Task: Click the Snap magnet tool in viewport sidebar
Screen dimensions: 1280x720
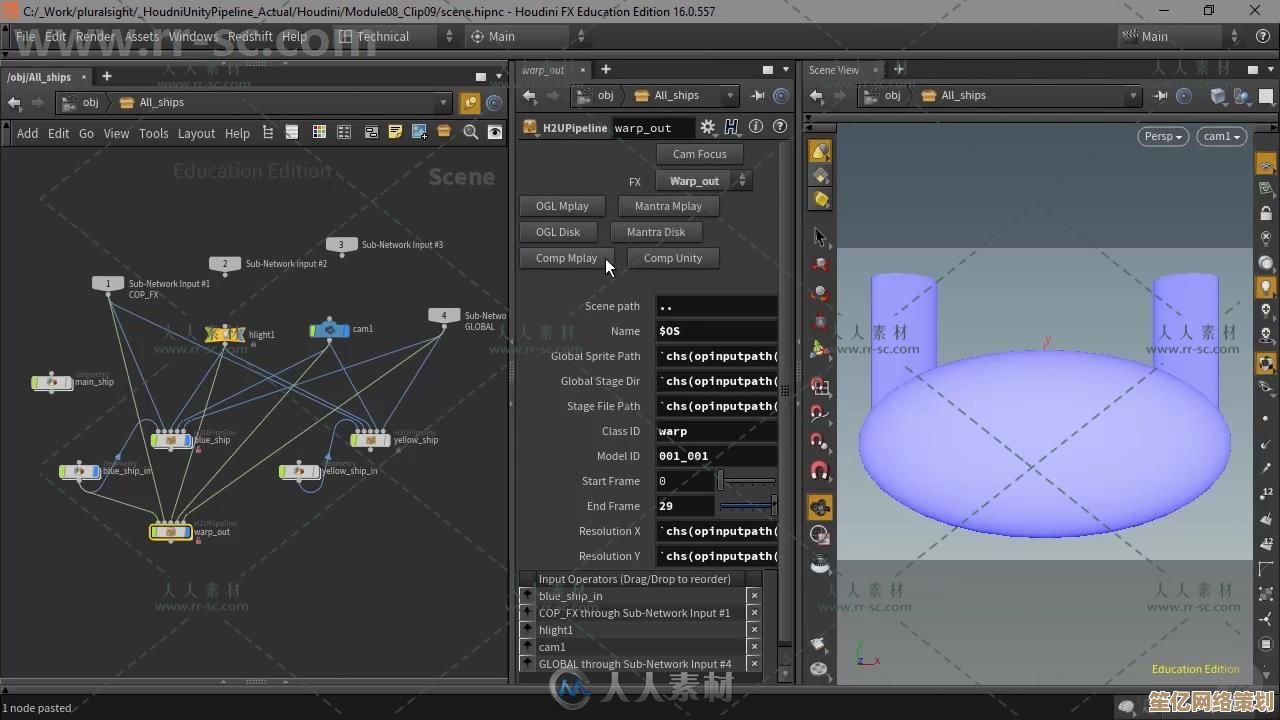Action: (820, 470)
